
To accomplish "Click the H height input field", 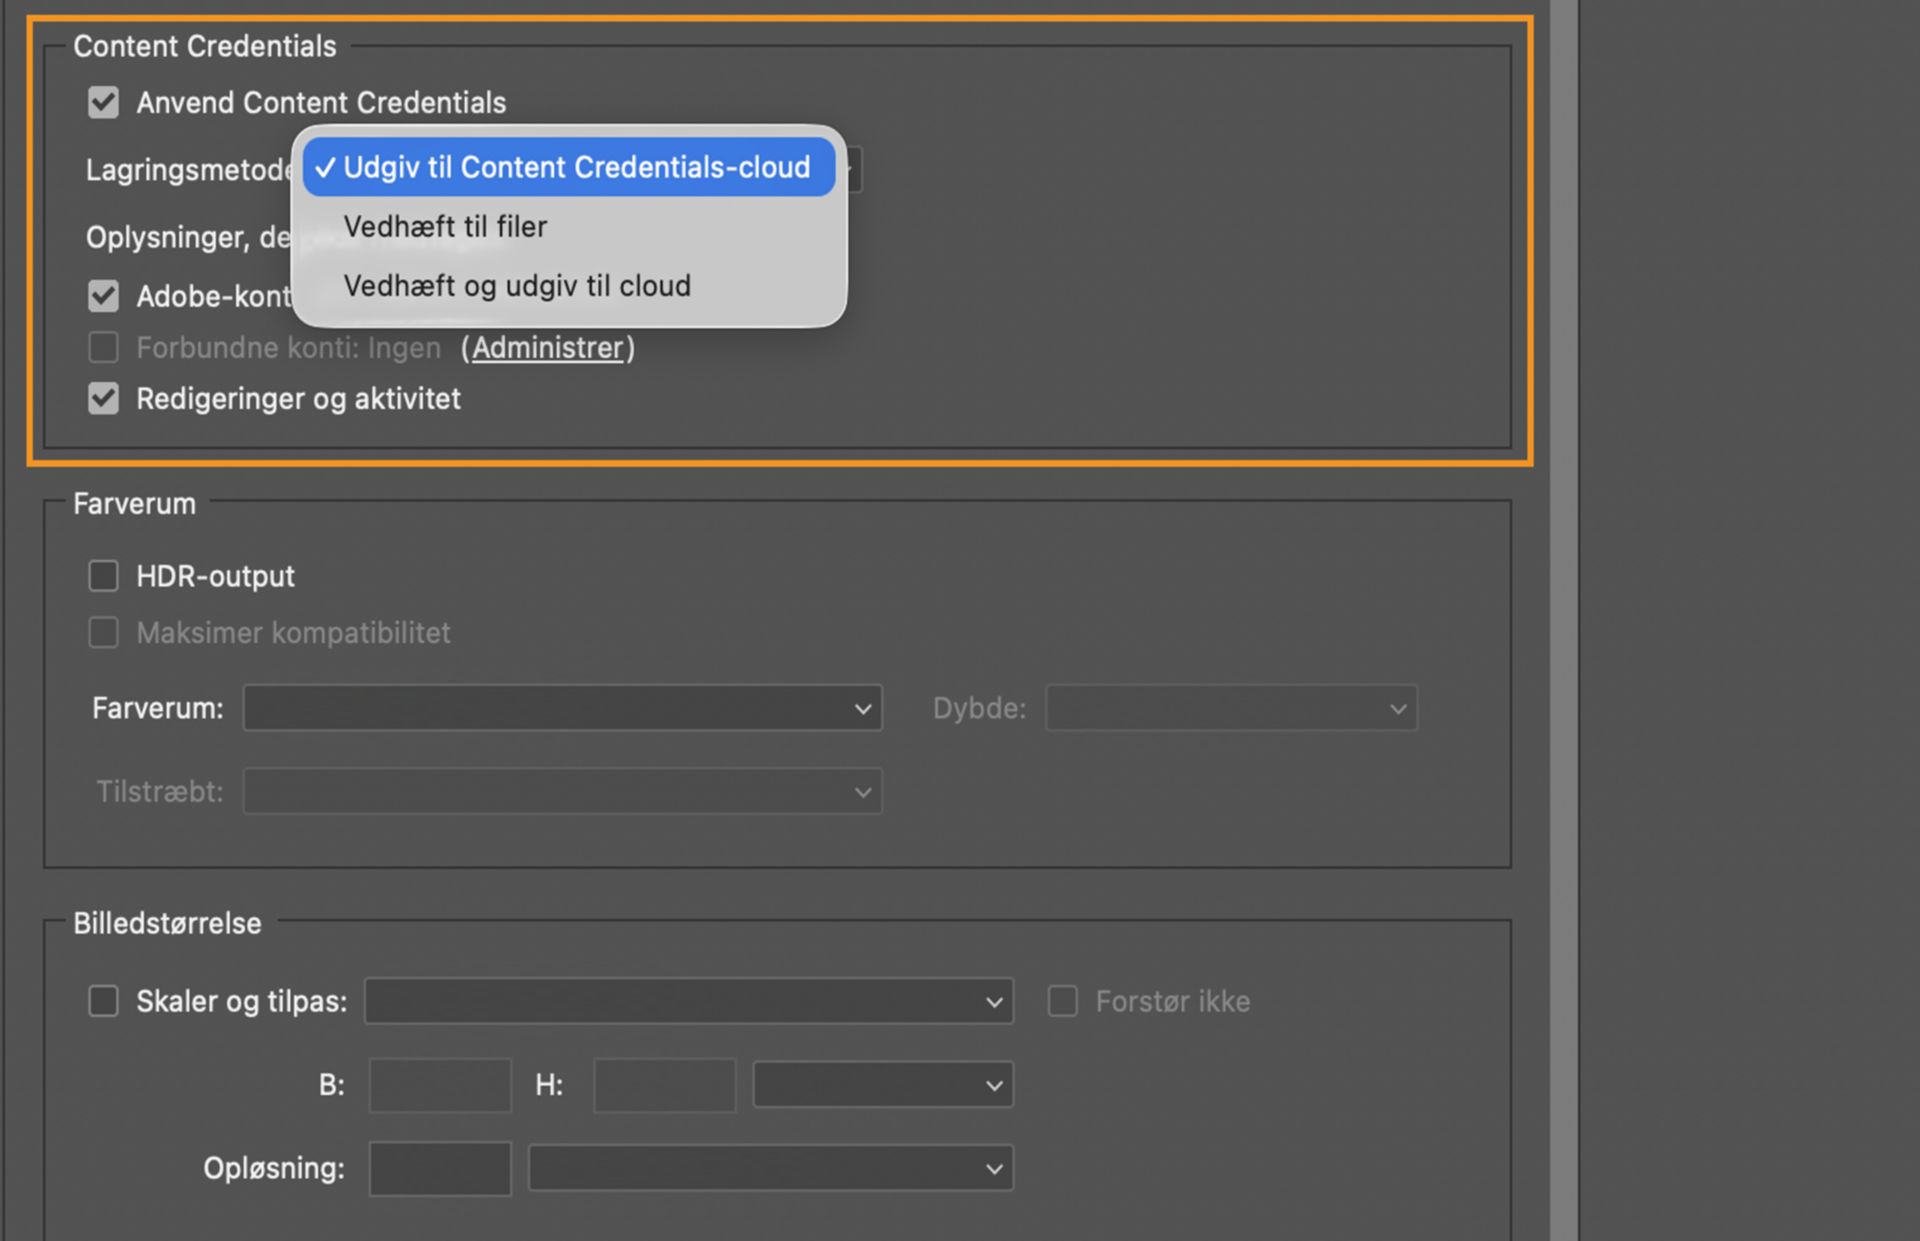I will point(664,1085).
